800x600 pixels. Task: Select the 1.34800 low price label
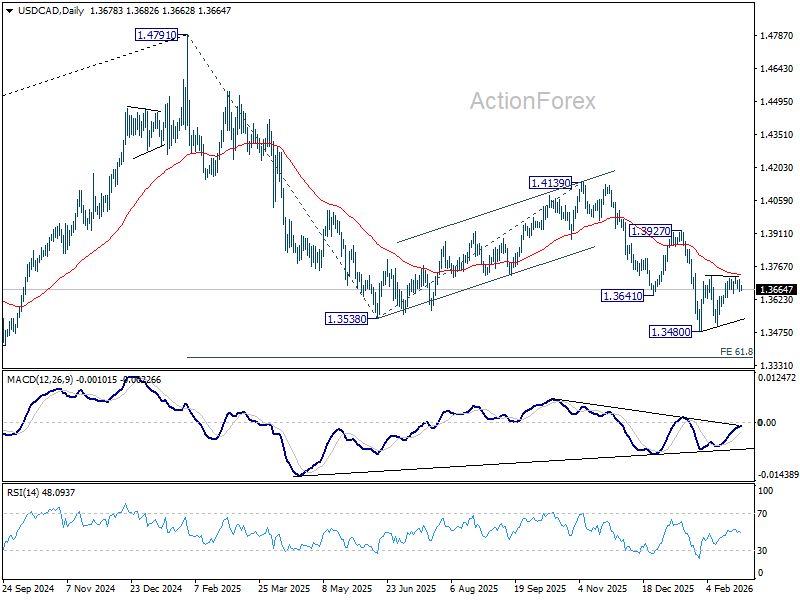click(670, 332)
